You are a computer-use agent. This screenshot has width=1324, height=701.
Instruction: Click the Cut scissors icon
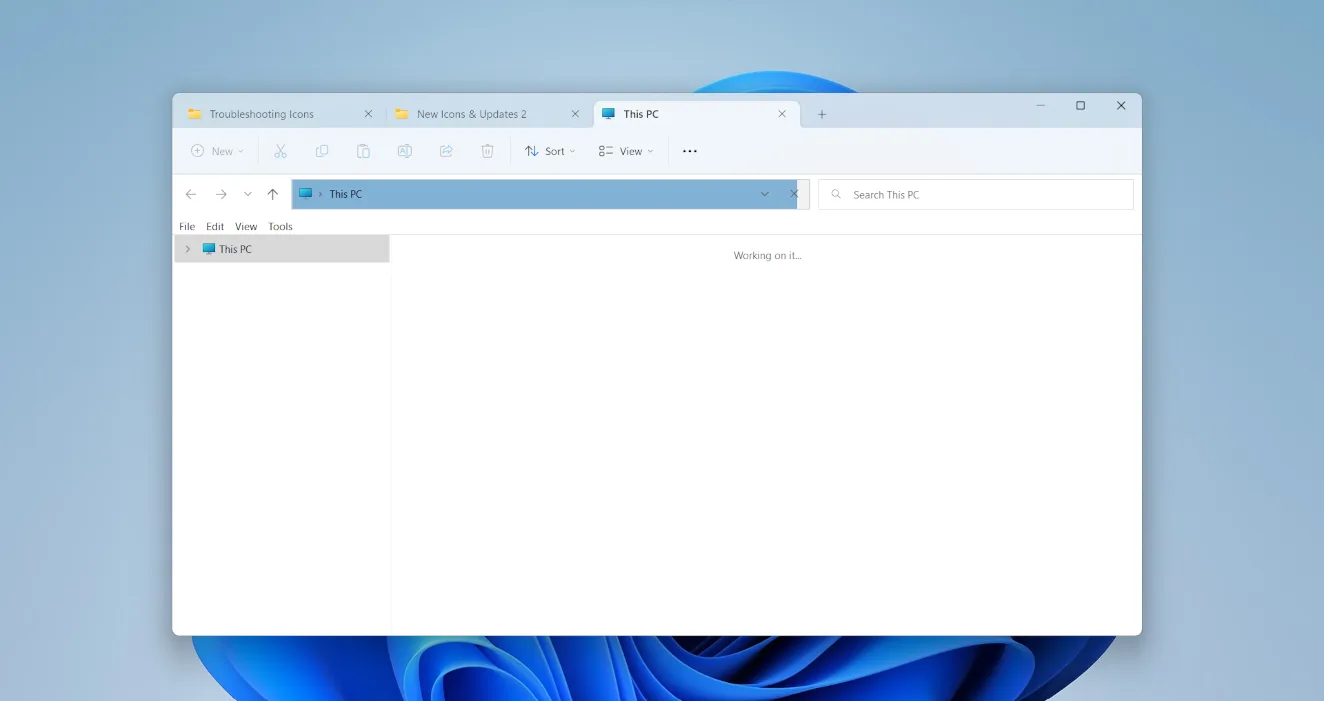[x=280, y=151]
